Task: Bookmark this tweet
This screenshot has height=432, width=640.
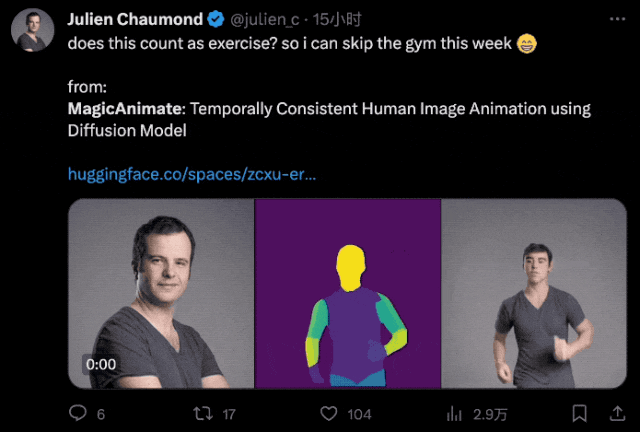Action: (x=579, y=413)
